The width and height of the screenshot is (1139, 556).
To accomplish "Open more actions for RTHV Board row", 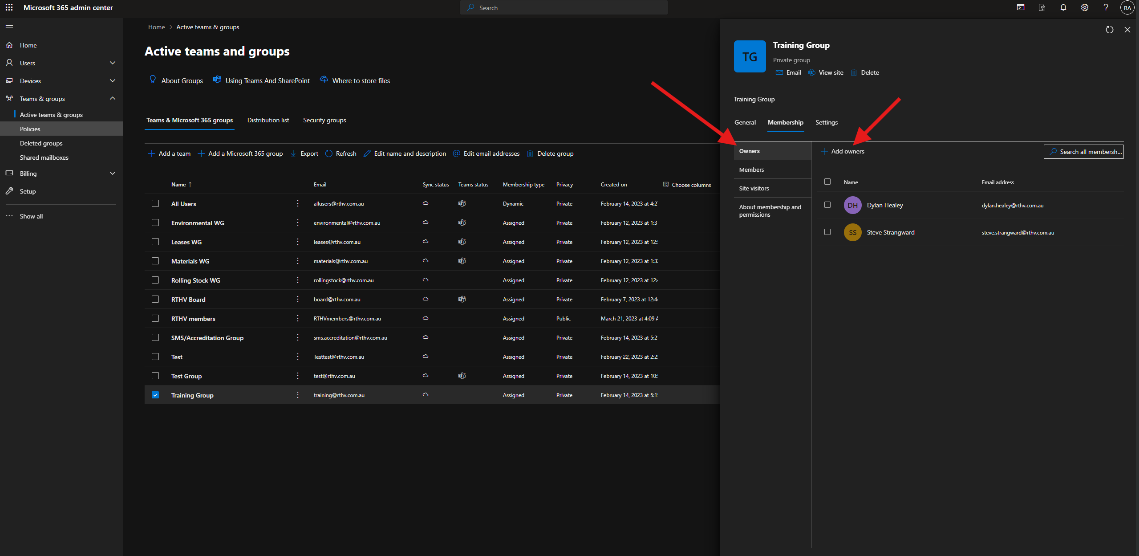I will (x=297, y=299).
